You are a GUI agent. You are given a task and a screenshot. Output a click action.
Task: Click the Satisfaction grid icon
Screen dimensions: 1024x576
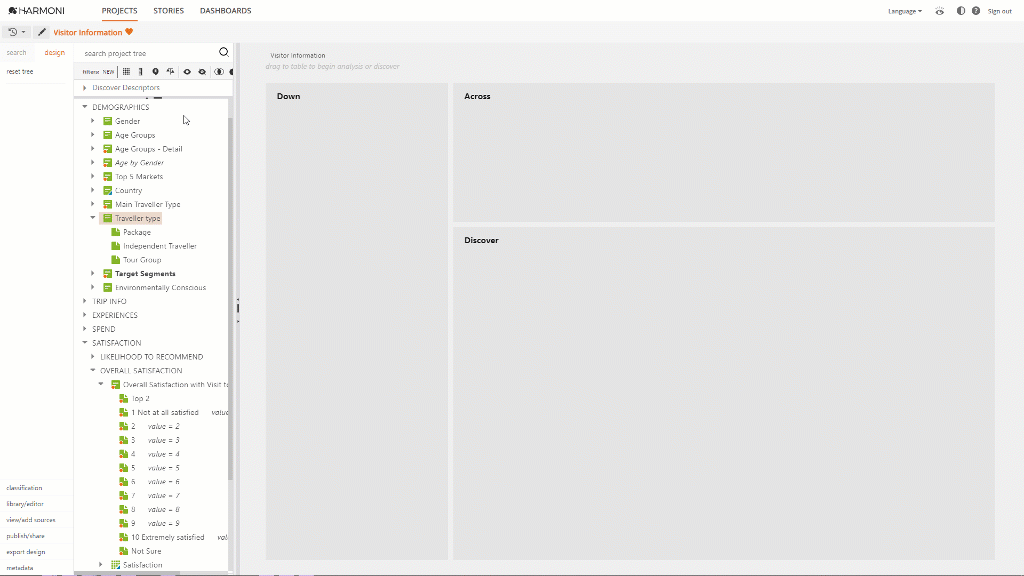coord(116,565)
